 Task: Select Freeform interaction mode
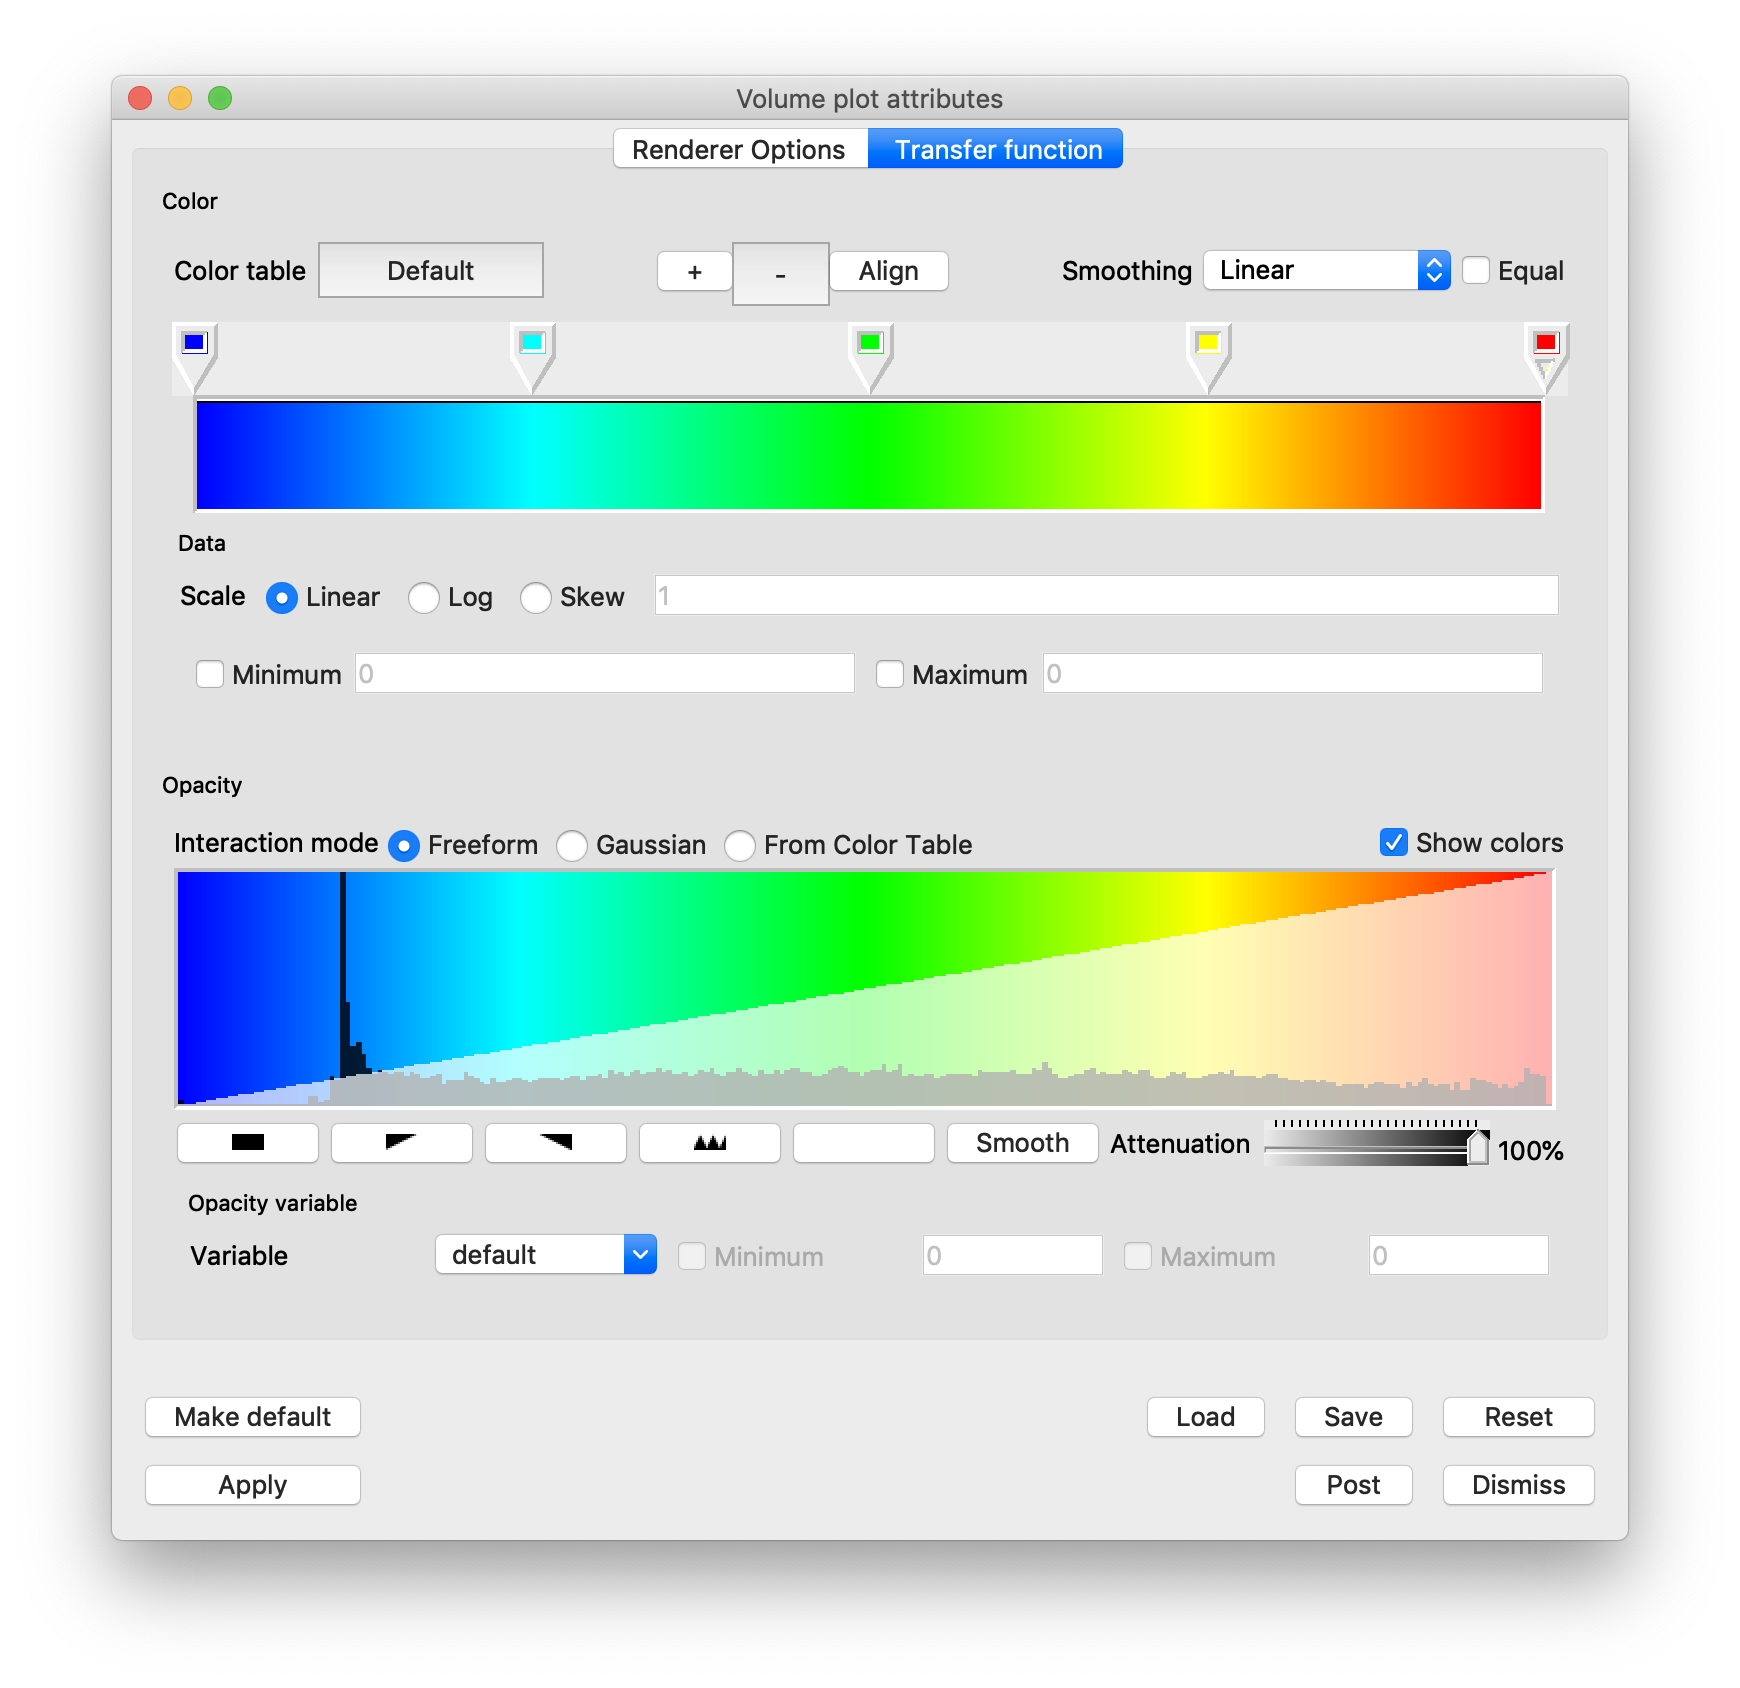pos(404,846)
